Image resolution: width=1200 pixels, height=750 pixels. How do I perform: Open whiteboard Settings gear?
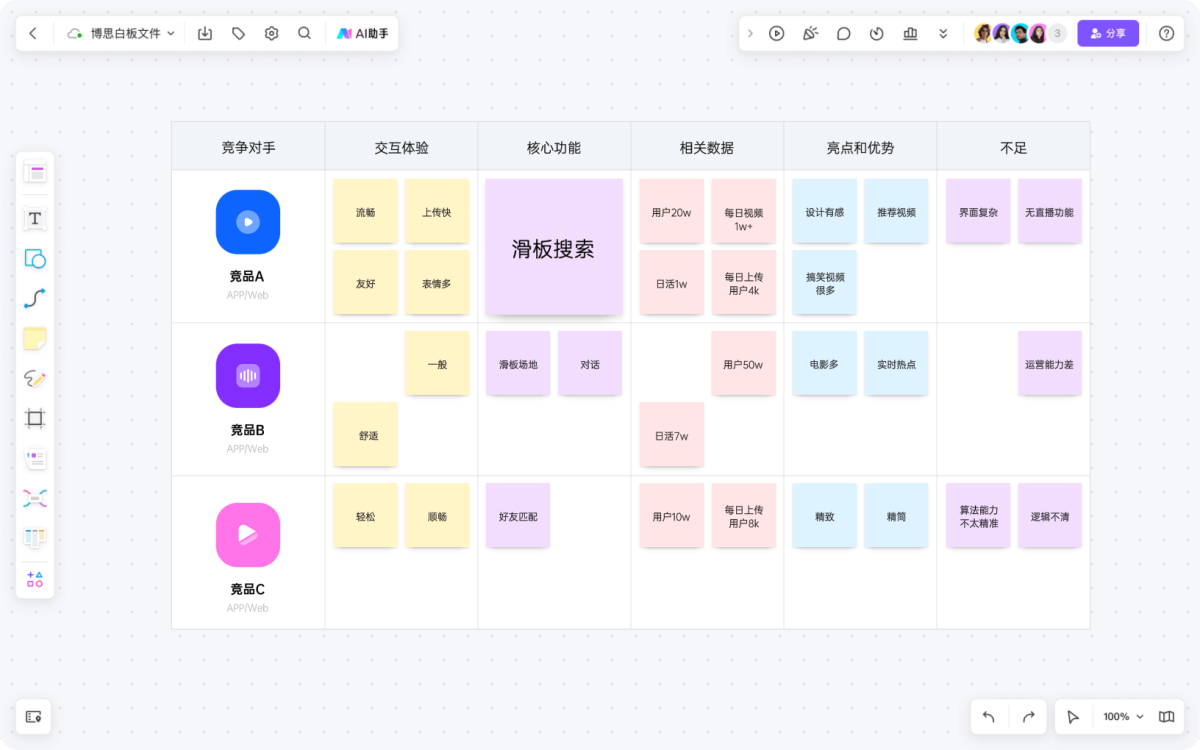coord(271,33)
